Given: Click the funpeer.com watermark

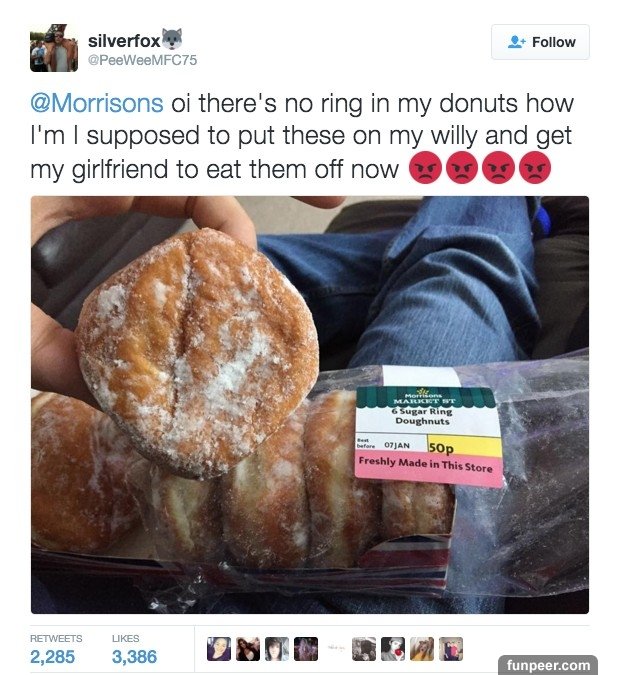Looking at the screenshot, I should pos(548,665).
